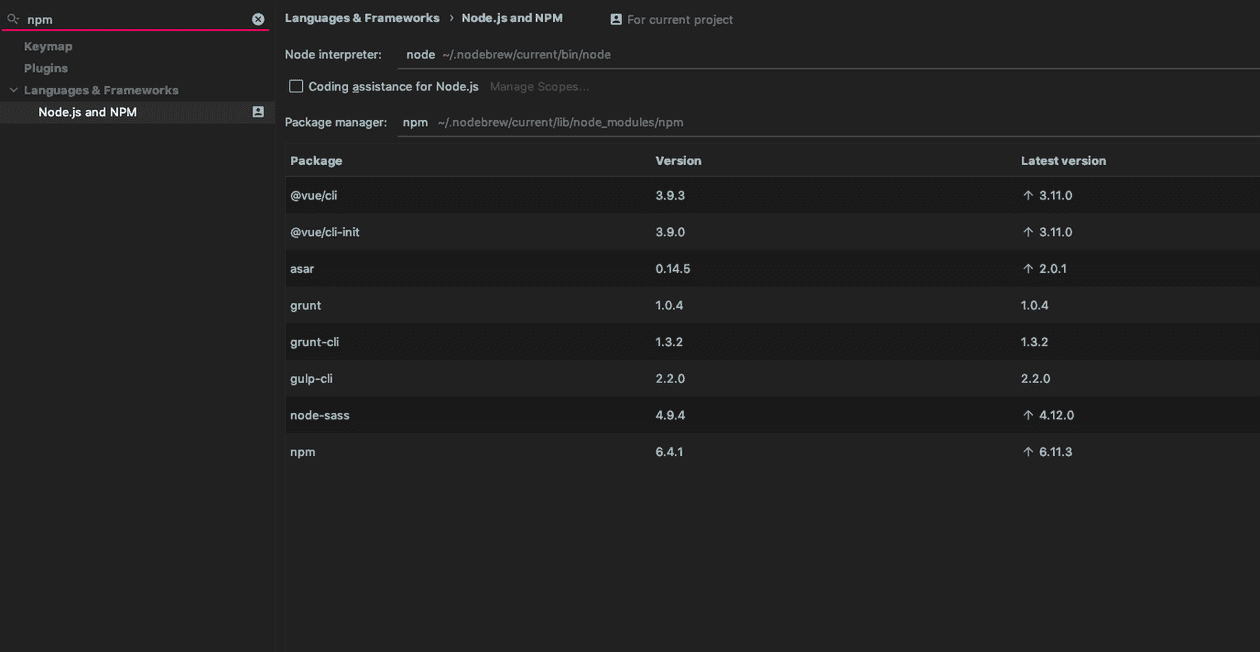The image size is (1260, 652).
Task: Click the Version column header
Action: 678,160
